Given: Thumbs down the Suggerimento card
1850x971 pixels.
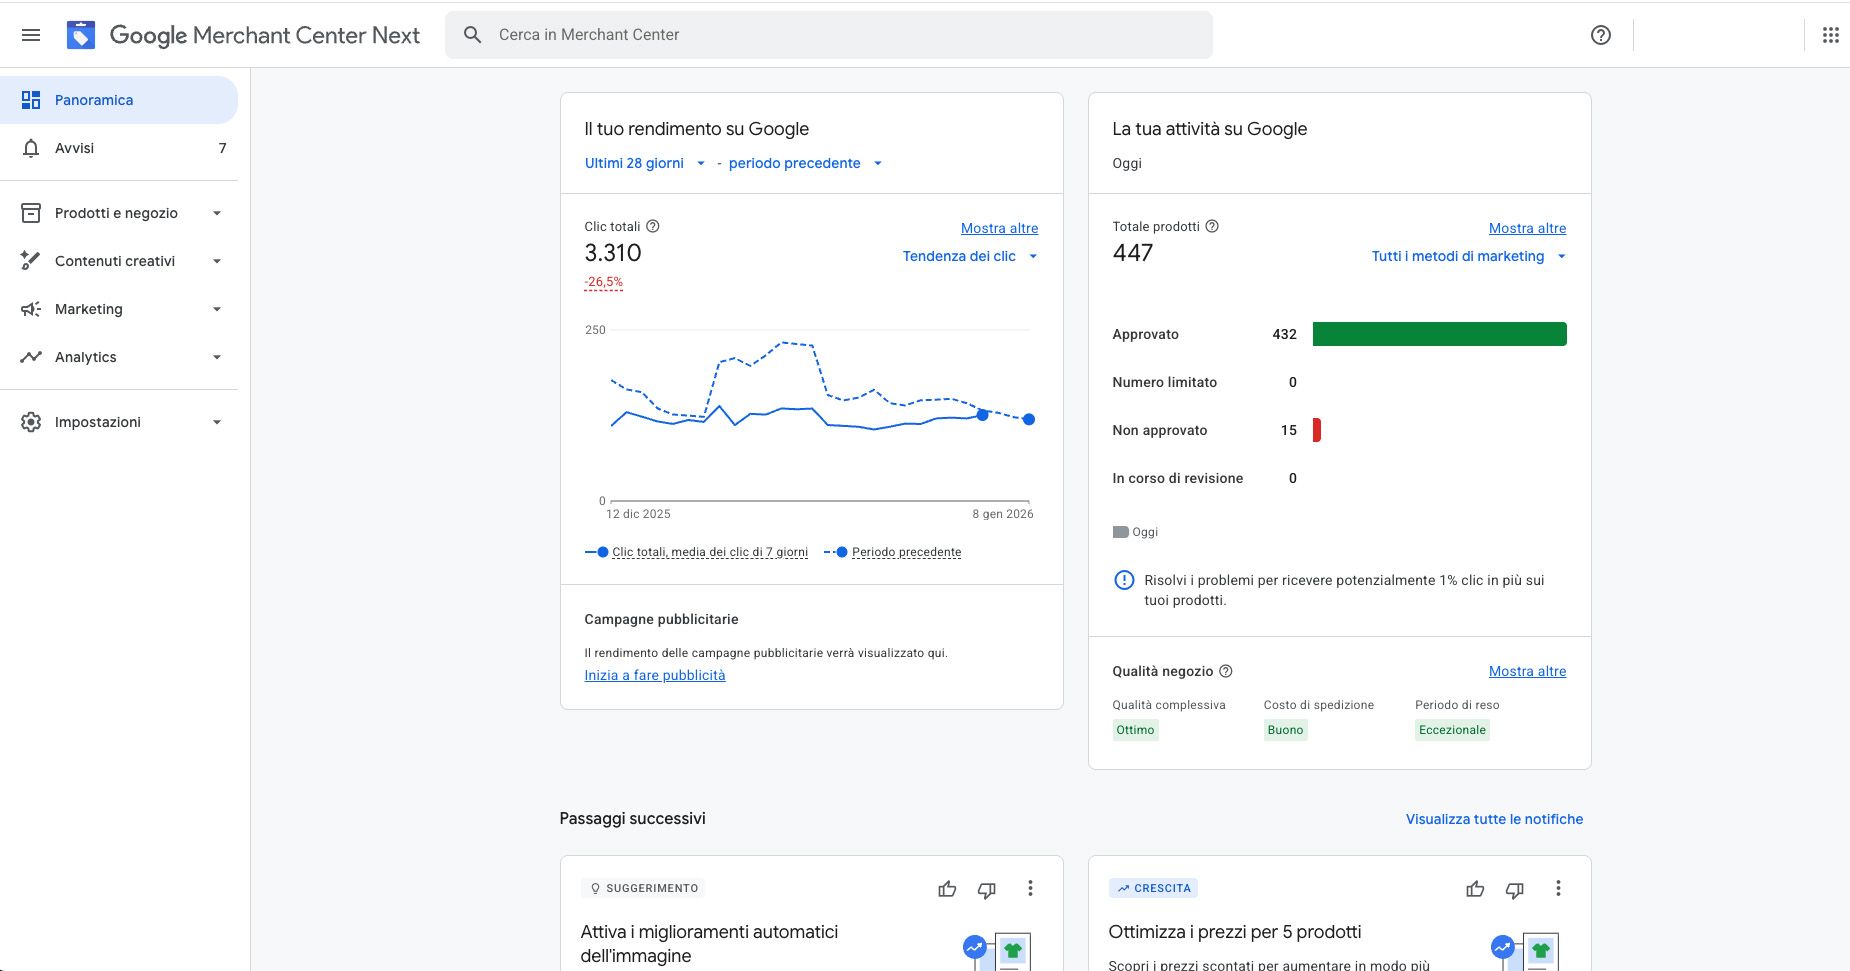Looking at the screenshot, I should coord(987,889).
